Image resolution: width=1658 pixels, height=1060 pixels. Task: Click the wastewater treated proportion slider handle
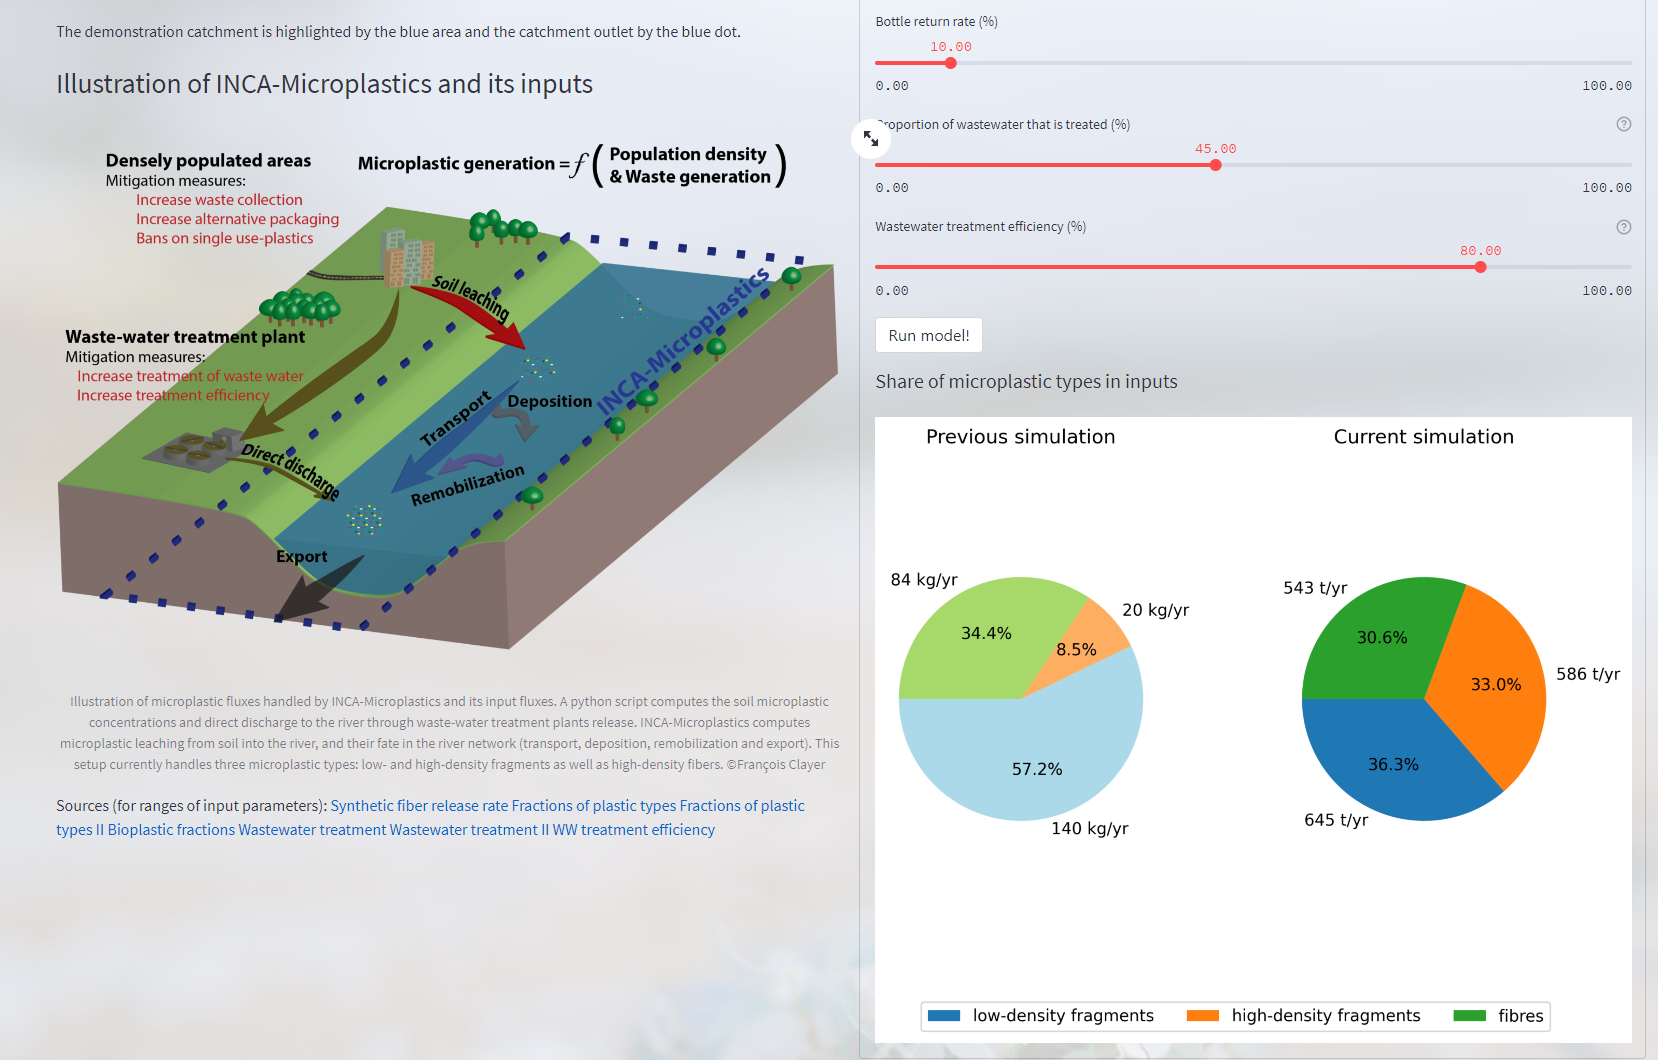(x=1215, y=165)
